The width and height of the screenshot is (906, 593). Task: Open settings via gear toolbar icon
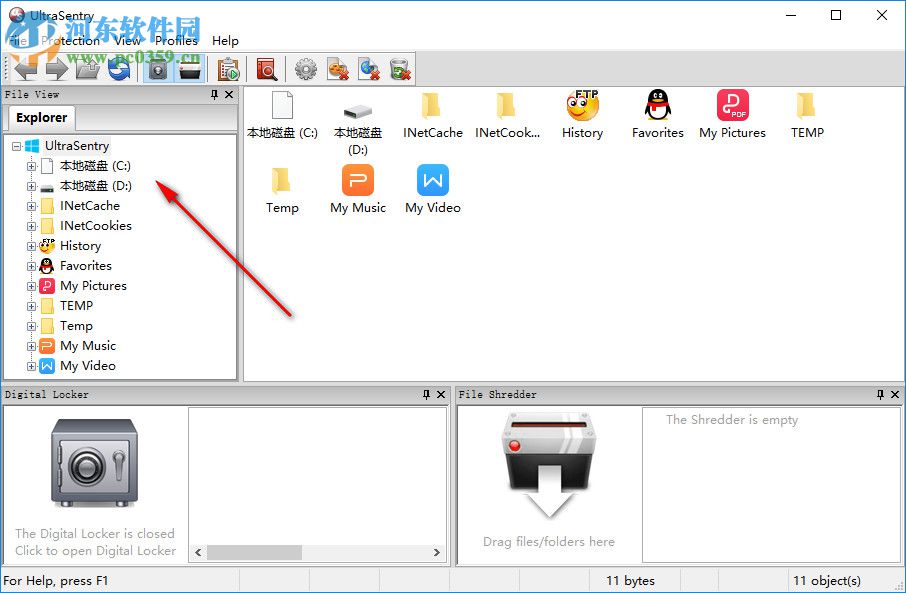point(306,70)
